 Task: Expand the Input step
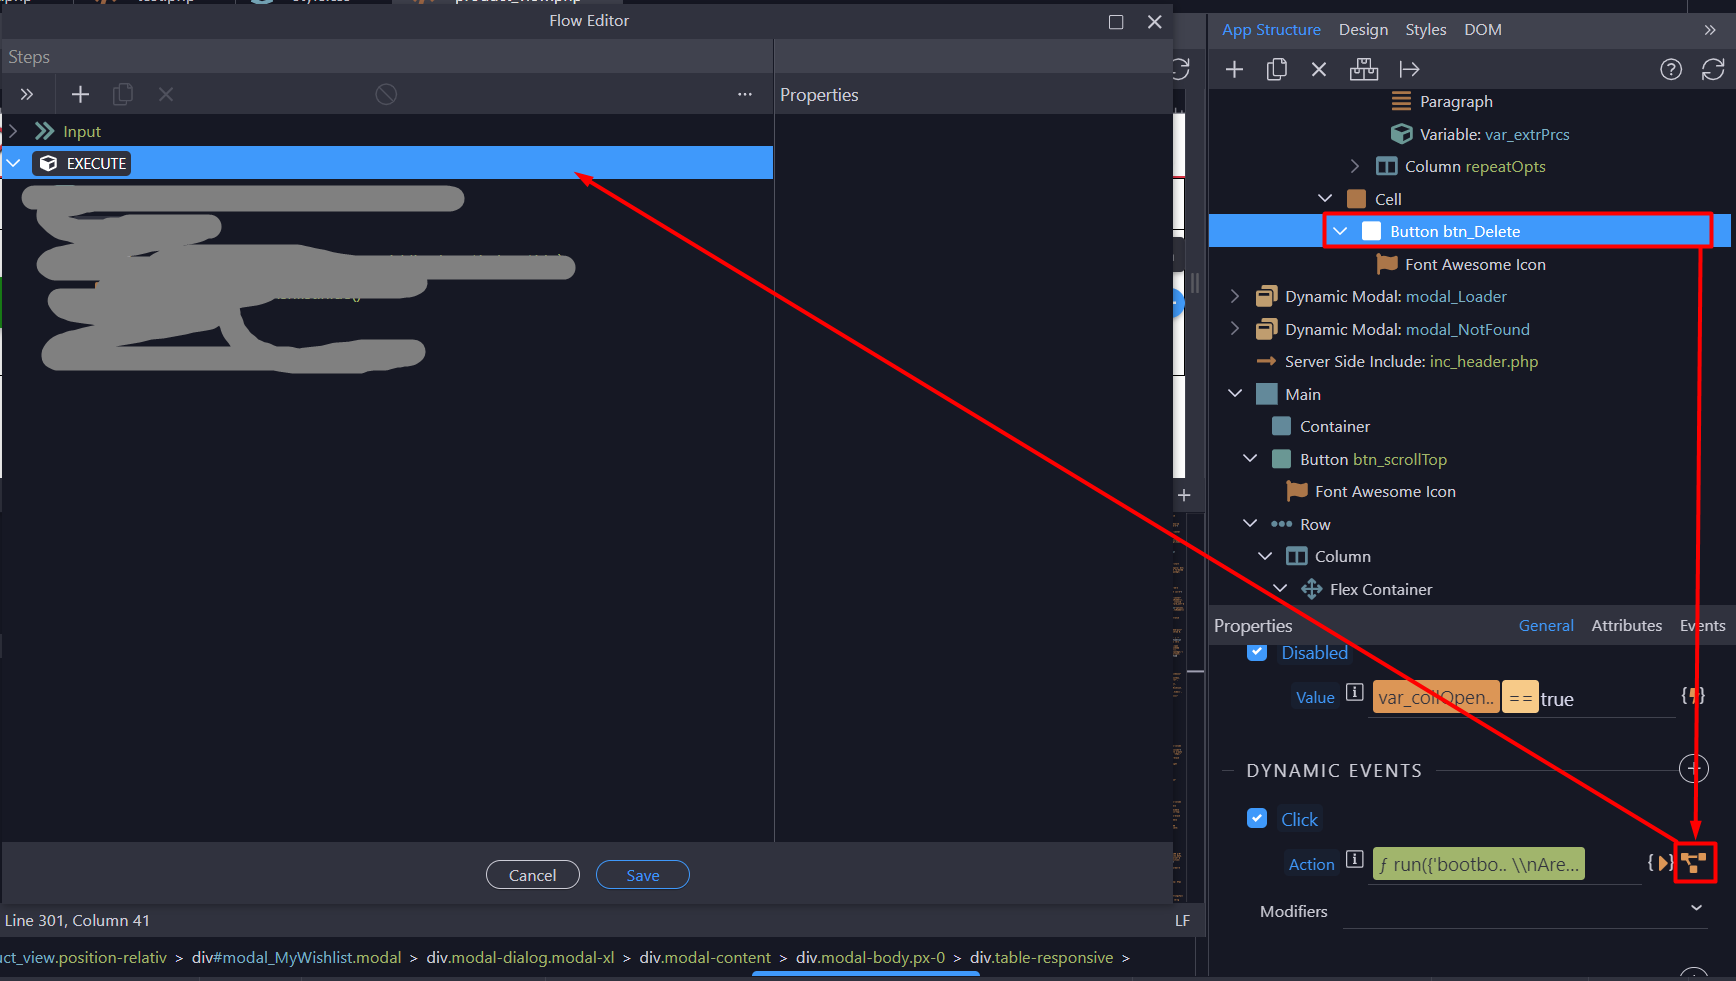(x=14, y=131)
